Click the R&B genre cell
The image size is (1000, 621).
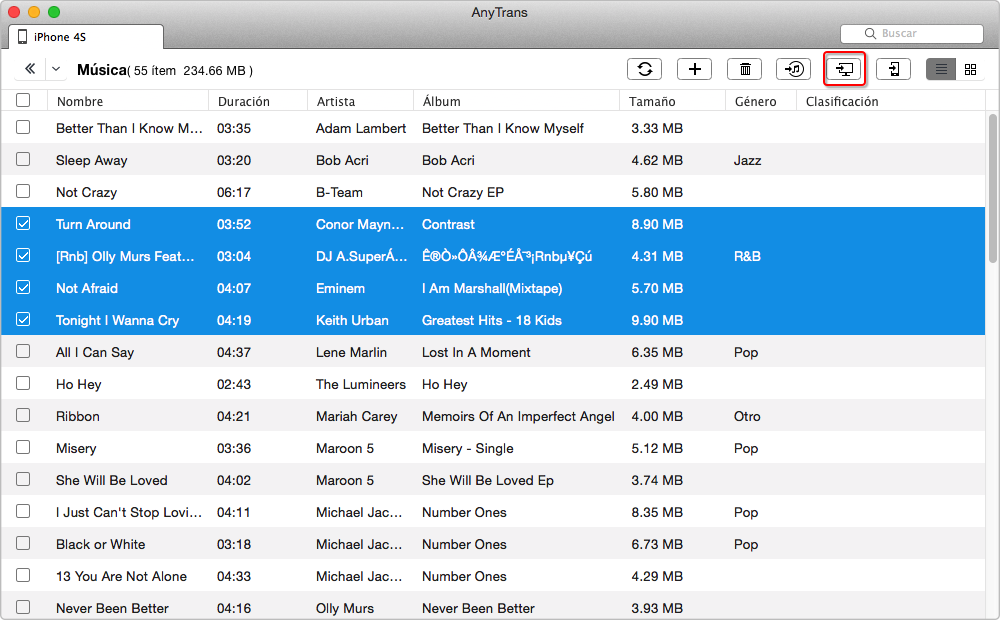[x=747, y=256]
